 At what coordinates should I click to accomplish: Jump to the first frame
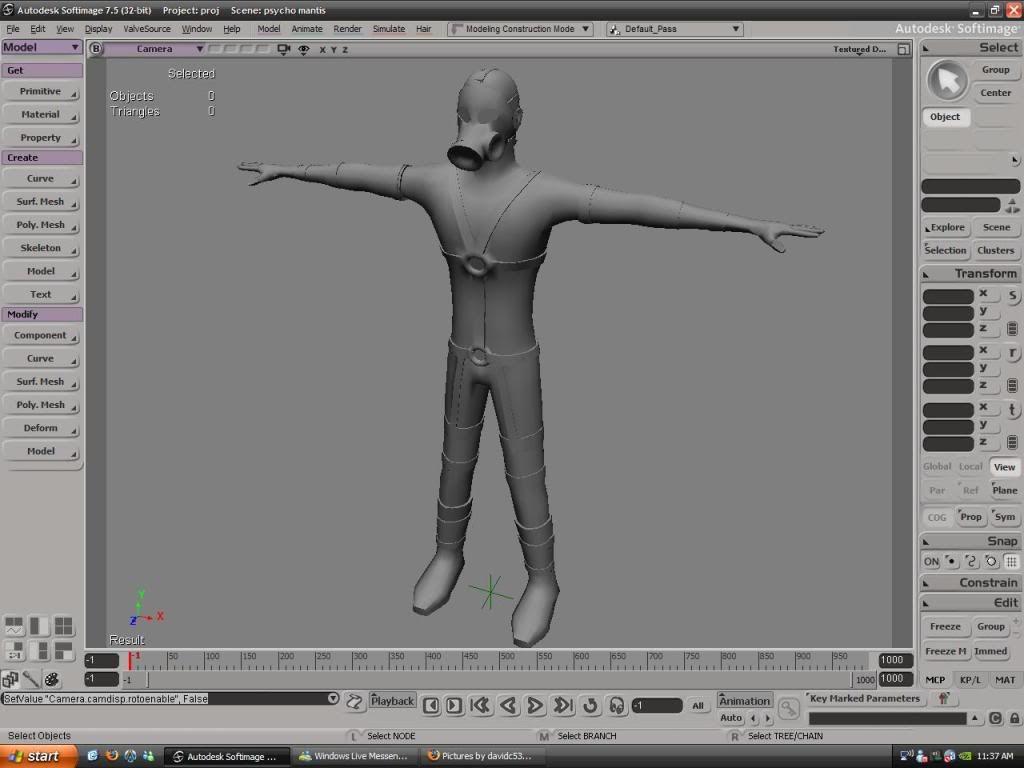coord(479,705)
